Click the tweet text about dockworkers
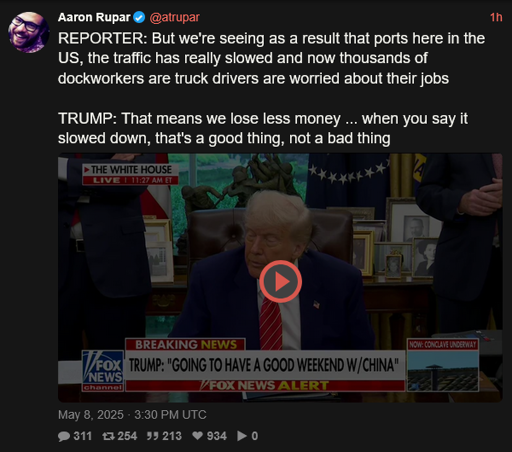Image resolution: width=512 pixels, height=452 pixels. point(271,58)
